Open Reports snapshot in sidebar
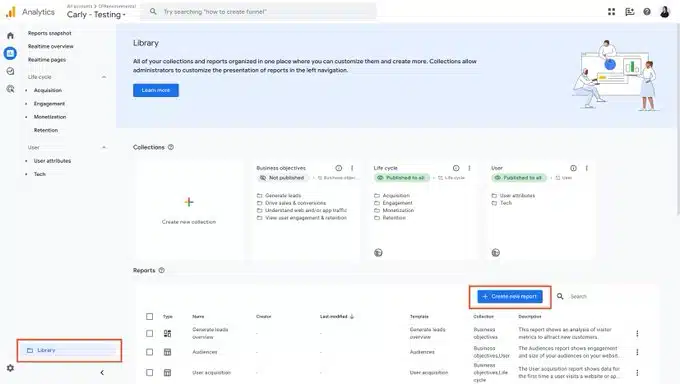This screenshot has width=680, height=384. tap(49, 33)
